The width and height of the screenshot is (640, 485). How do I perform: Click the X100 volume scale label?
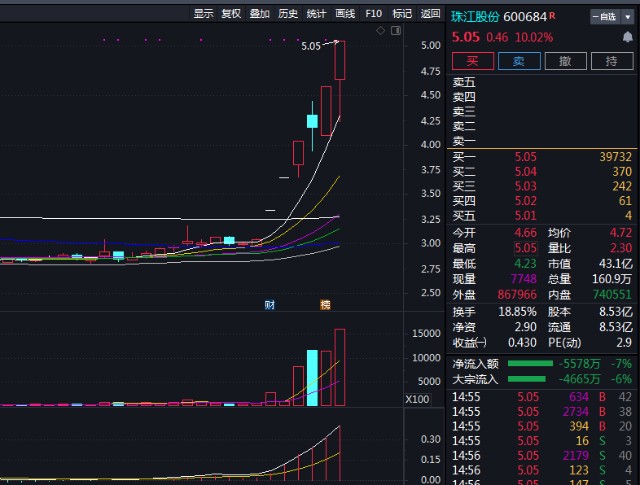pyautogui.click(x=417, y=399)
